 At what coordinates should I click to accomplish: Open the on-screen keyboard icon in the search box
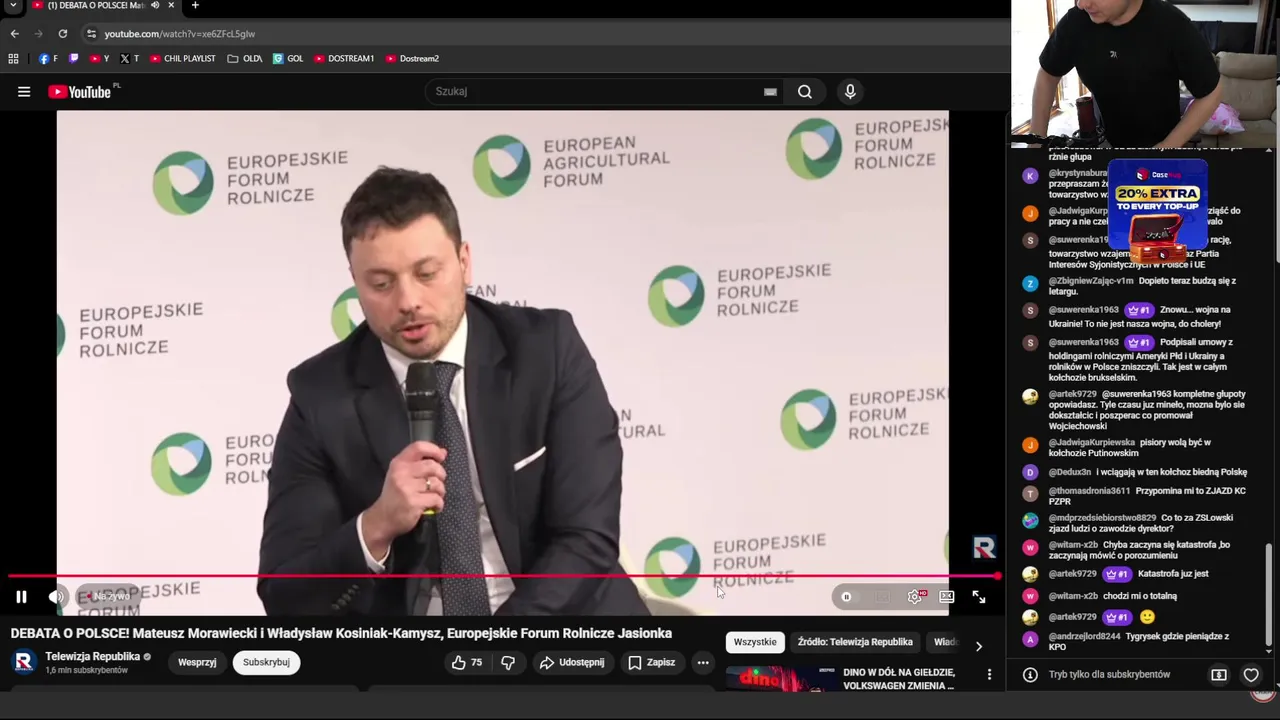click(770, 92)
